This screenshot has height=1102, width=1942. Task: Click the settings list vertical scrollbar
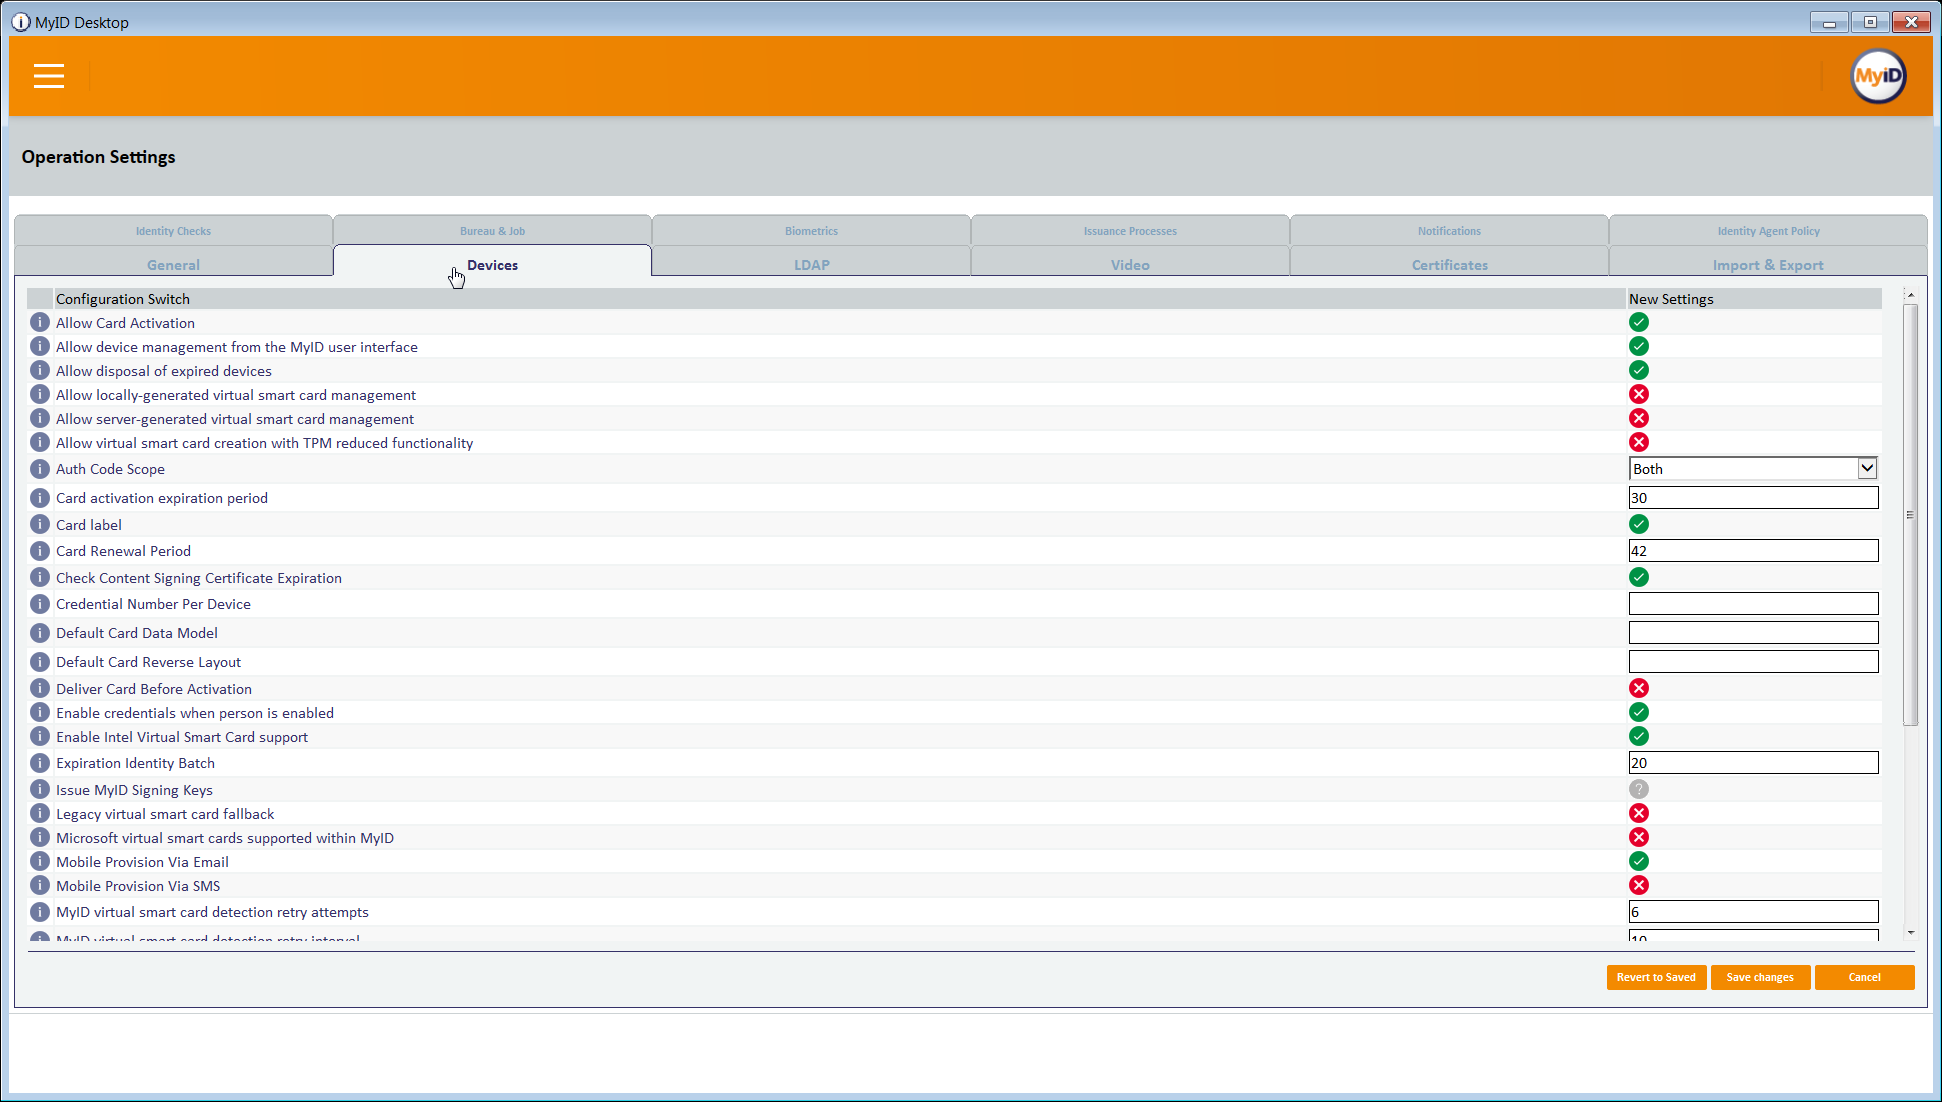(1909, 515)
